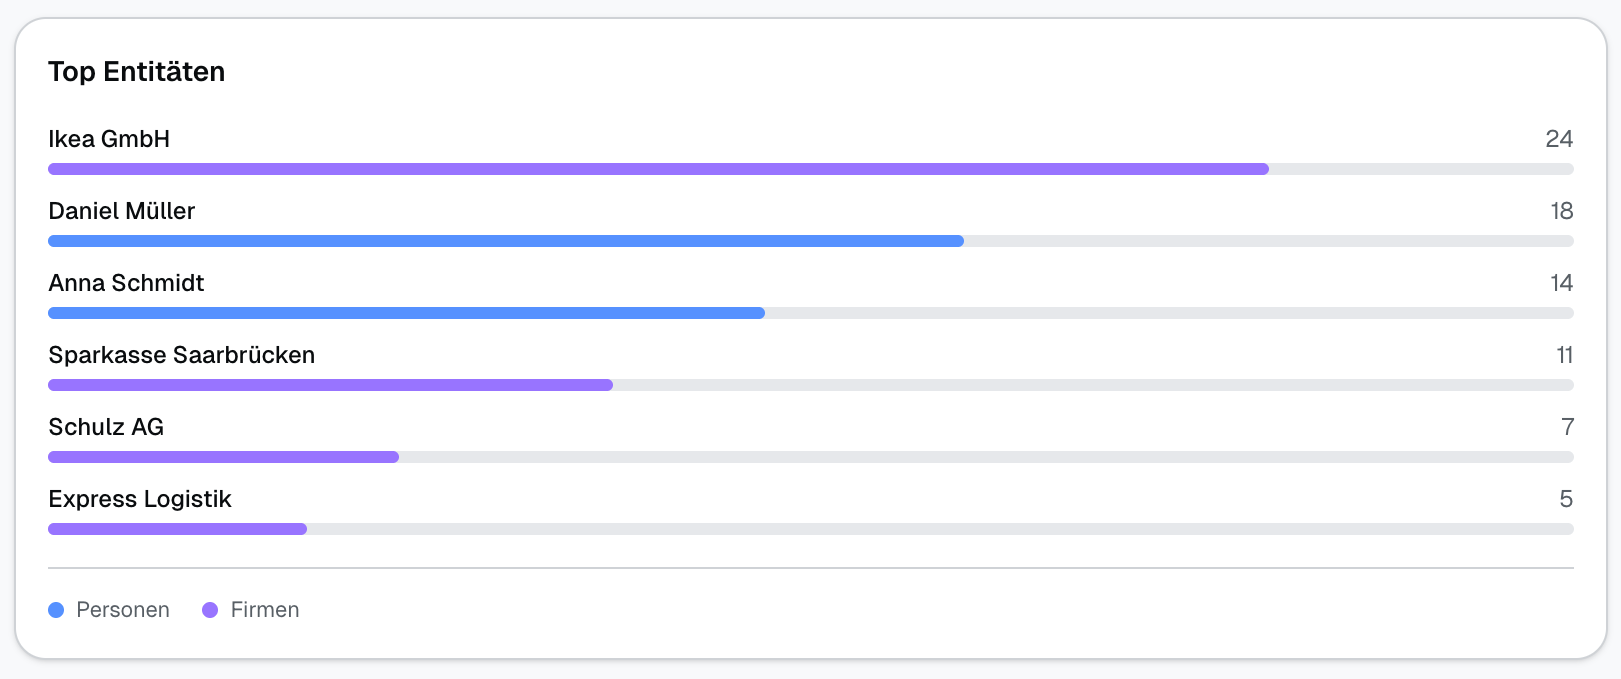This screenshot has width=1621, height=679.
Task: Click the blue Anna Schmidt bar
Action: pyautogui.click(x=406, y=313)
